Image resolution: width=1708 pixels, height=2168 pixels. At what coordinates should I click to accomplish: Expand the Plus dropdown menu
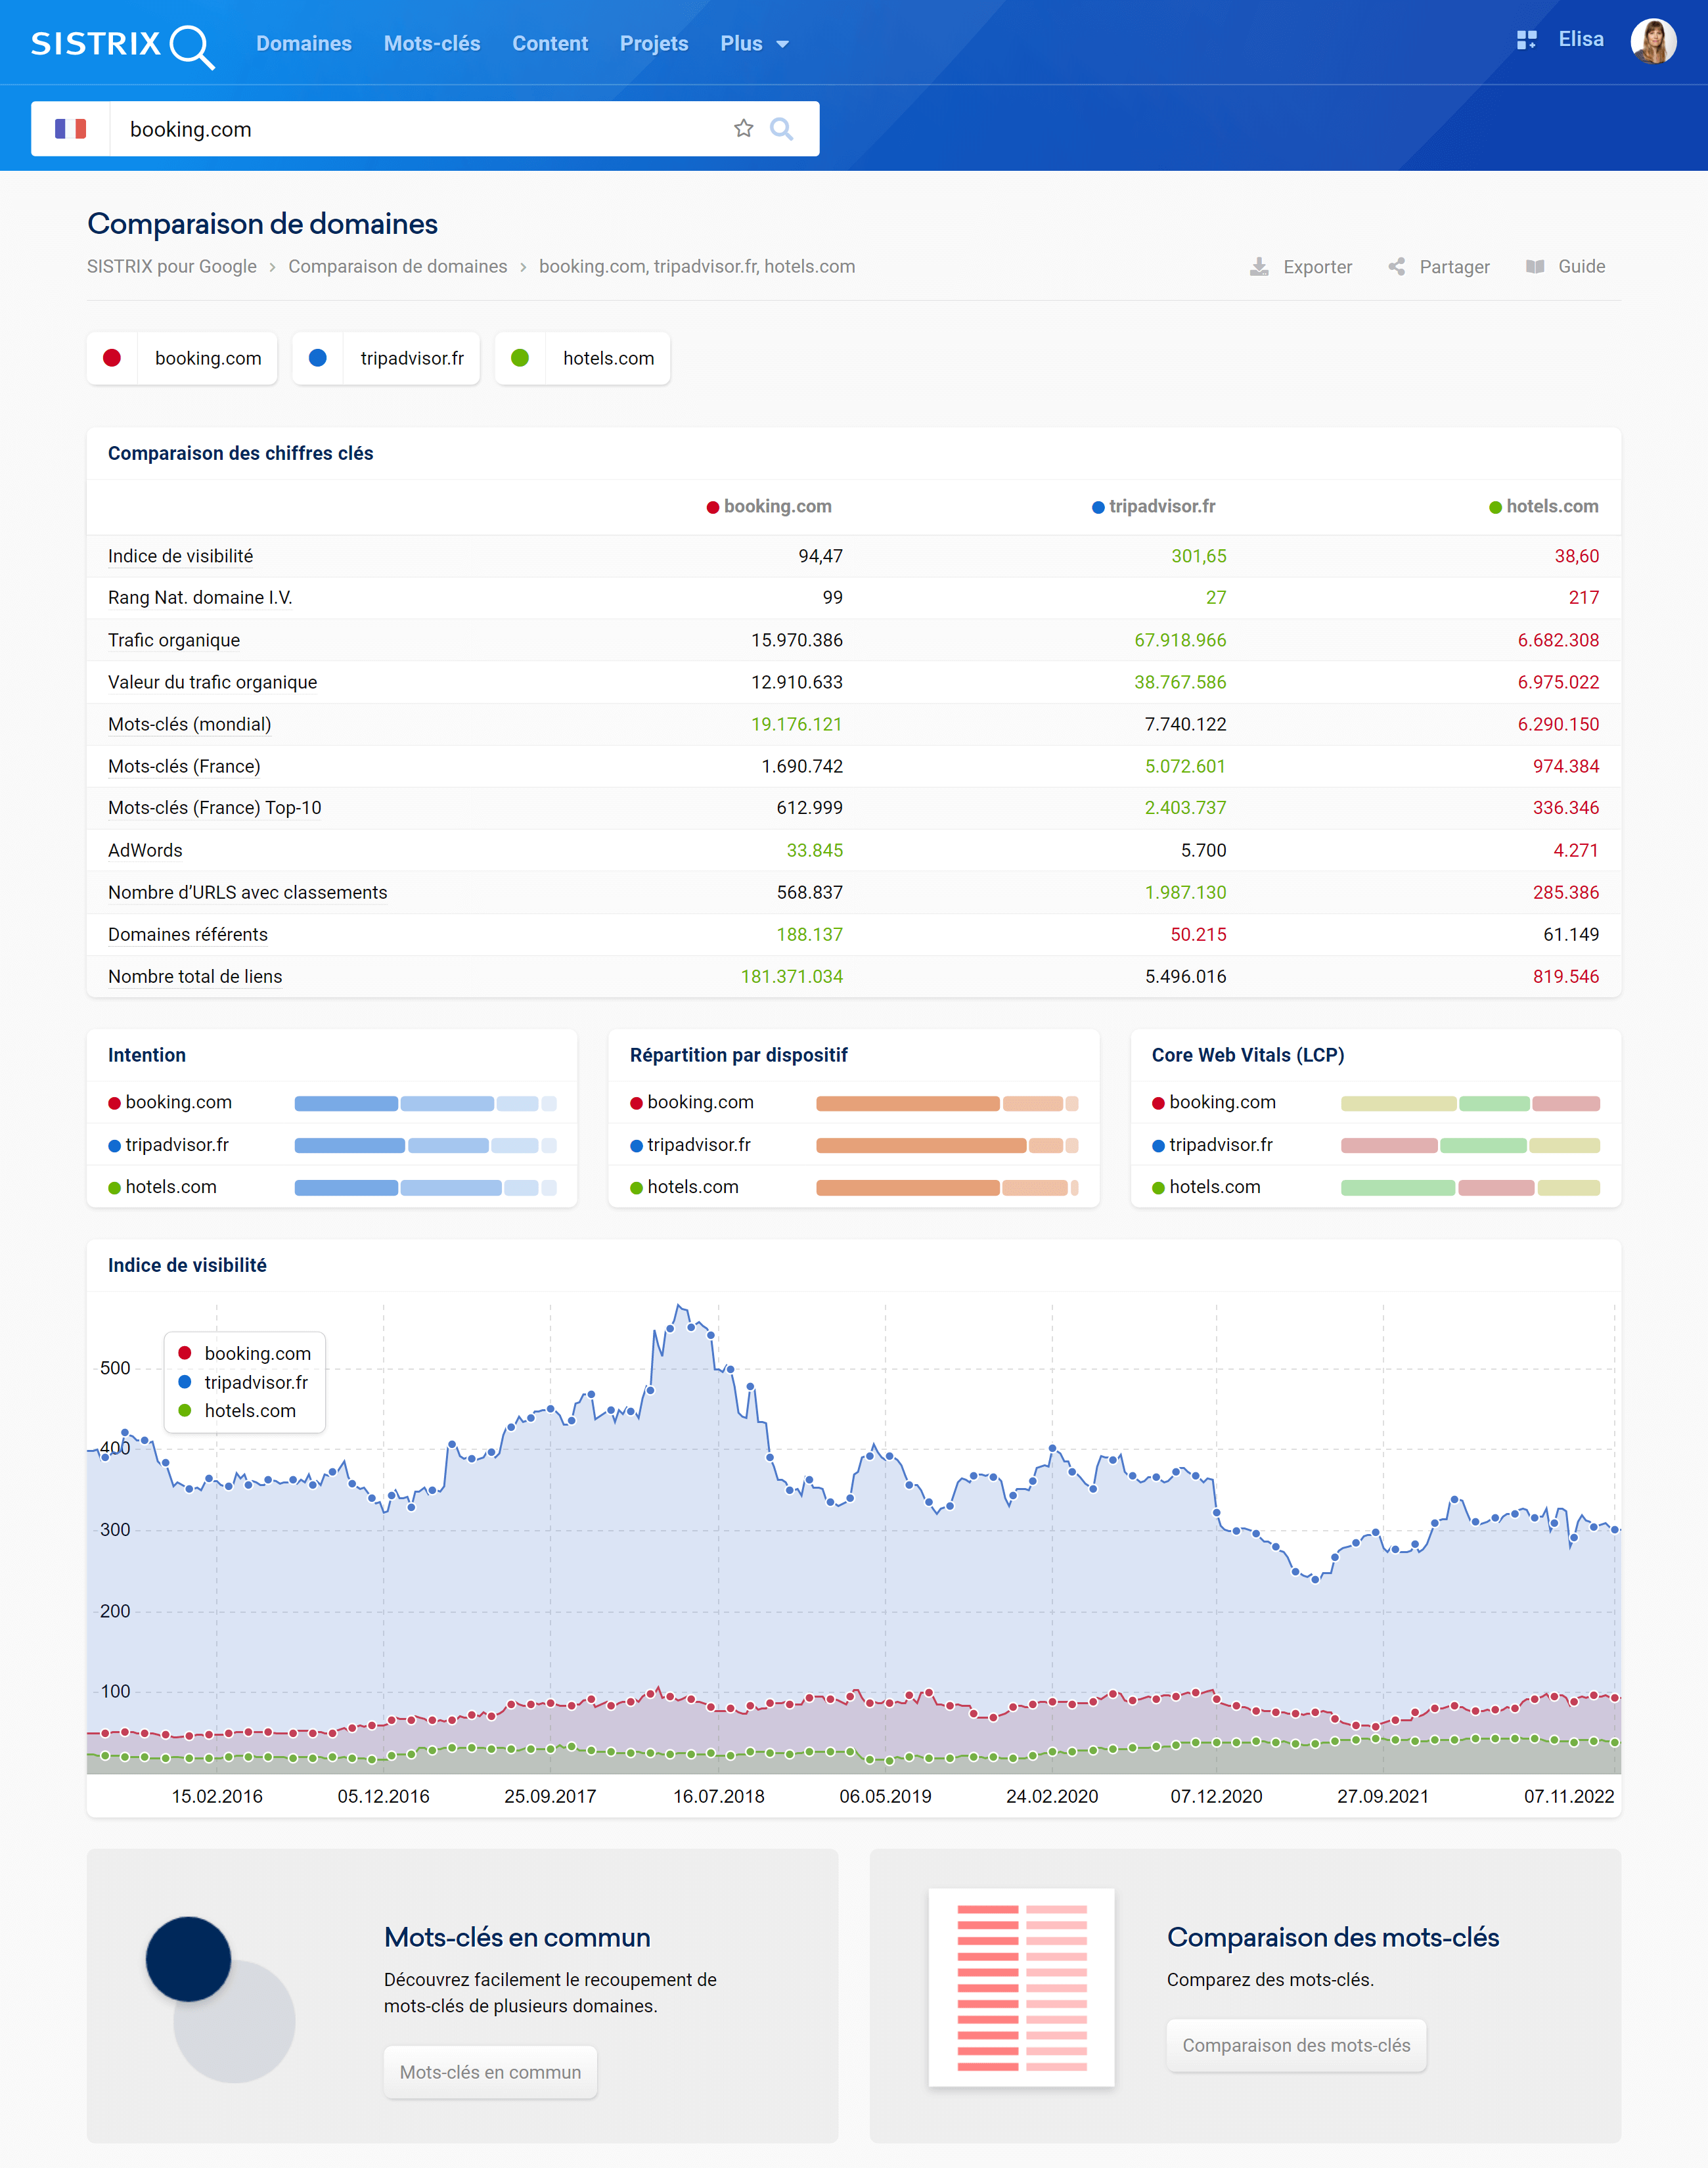754,44
